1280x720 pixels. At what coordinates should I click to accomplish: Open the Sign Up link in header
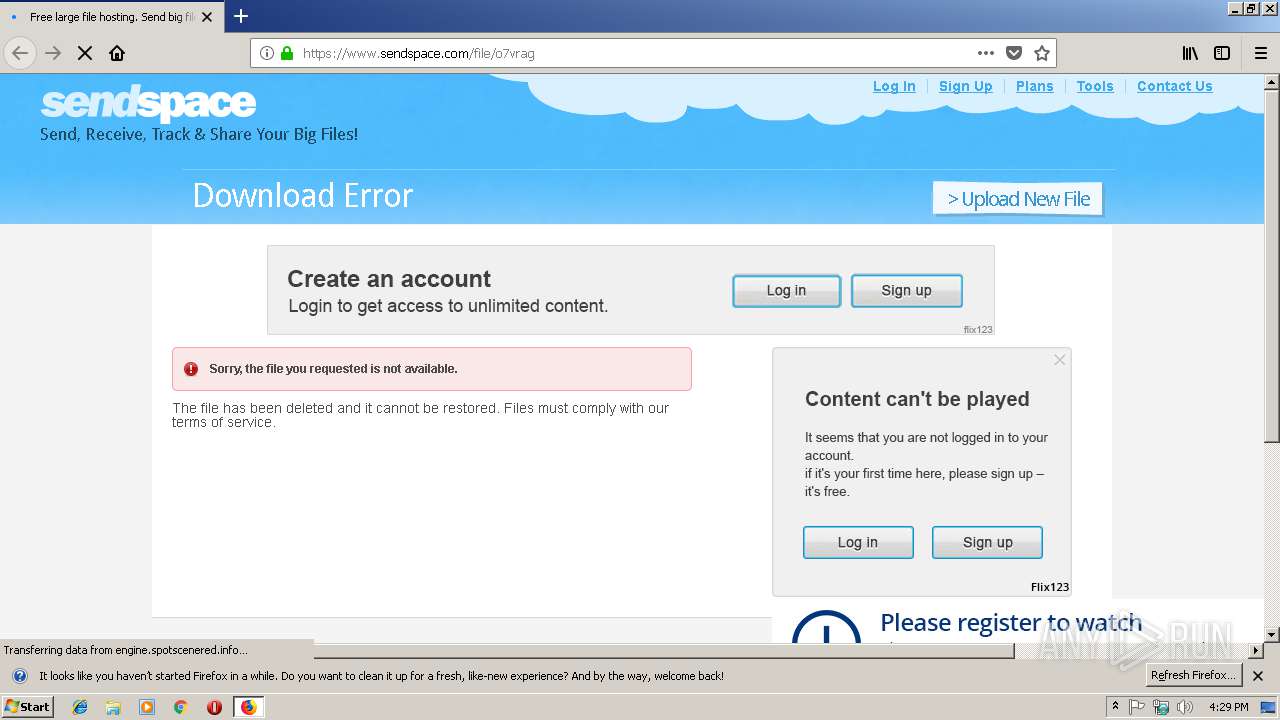click(x=966, y=86)
